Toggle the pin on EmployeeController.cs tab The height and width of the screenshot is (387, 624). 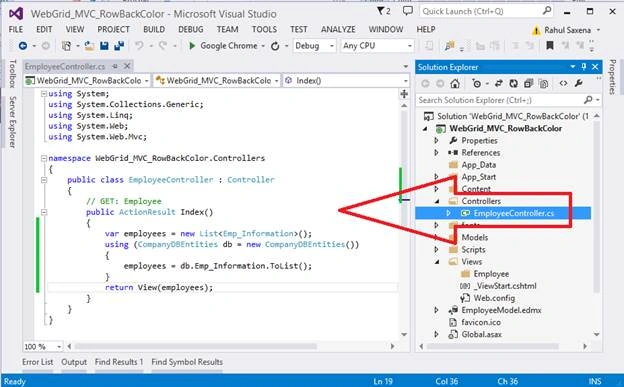115,66
